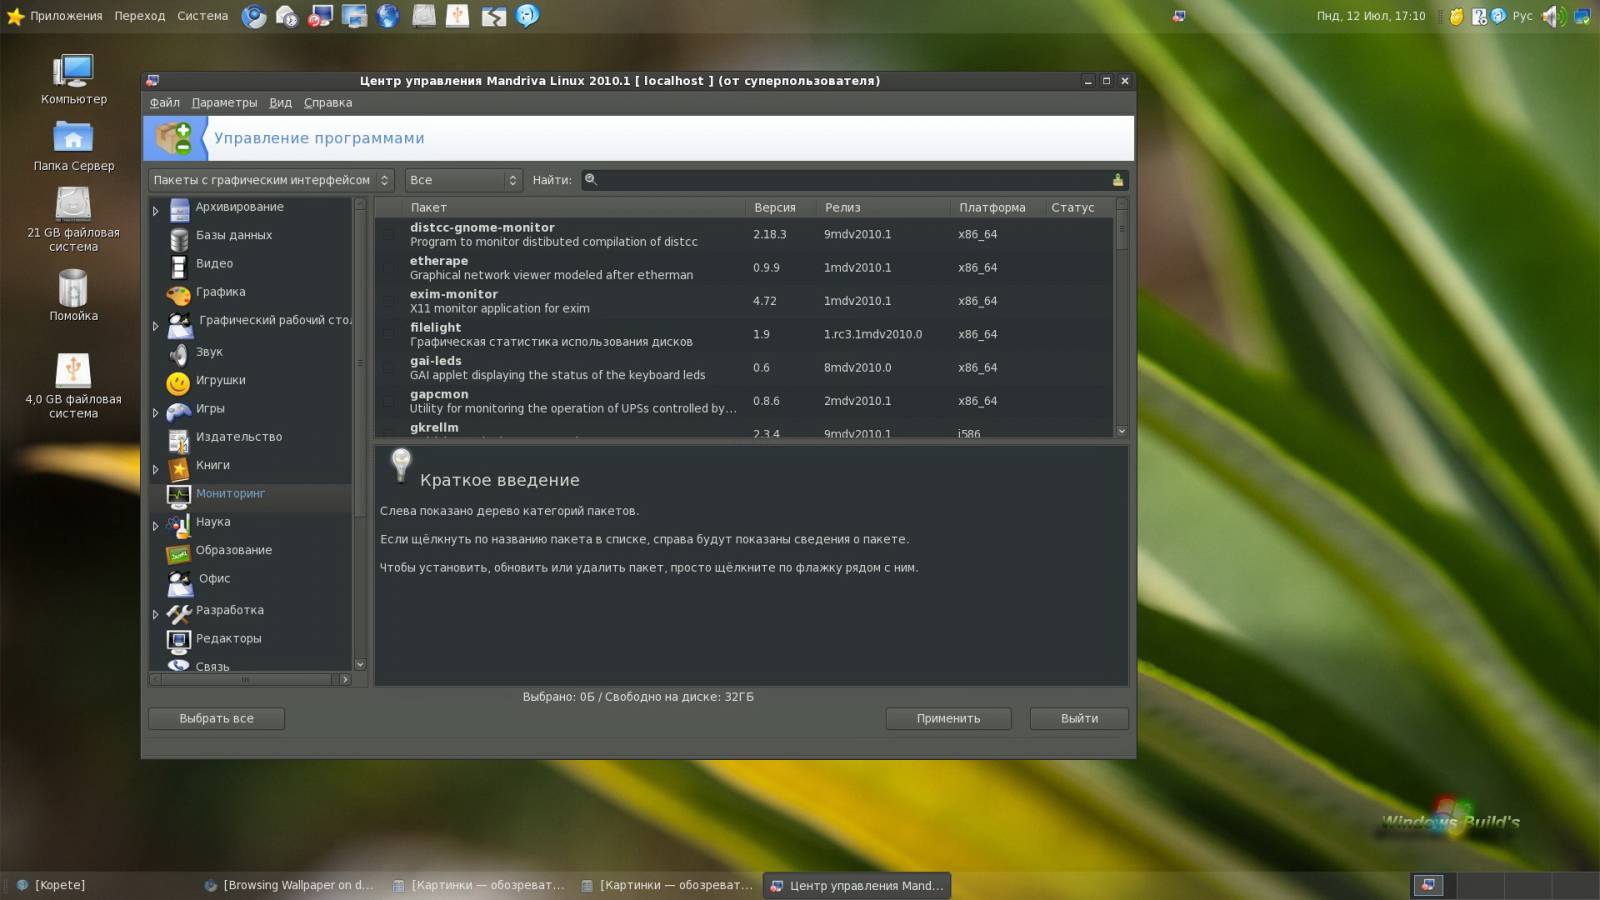Focus the Найти search input field

click(x=854, y=180)
